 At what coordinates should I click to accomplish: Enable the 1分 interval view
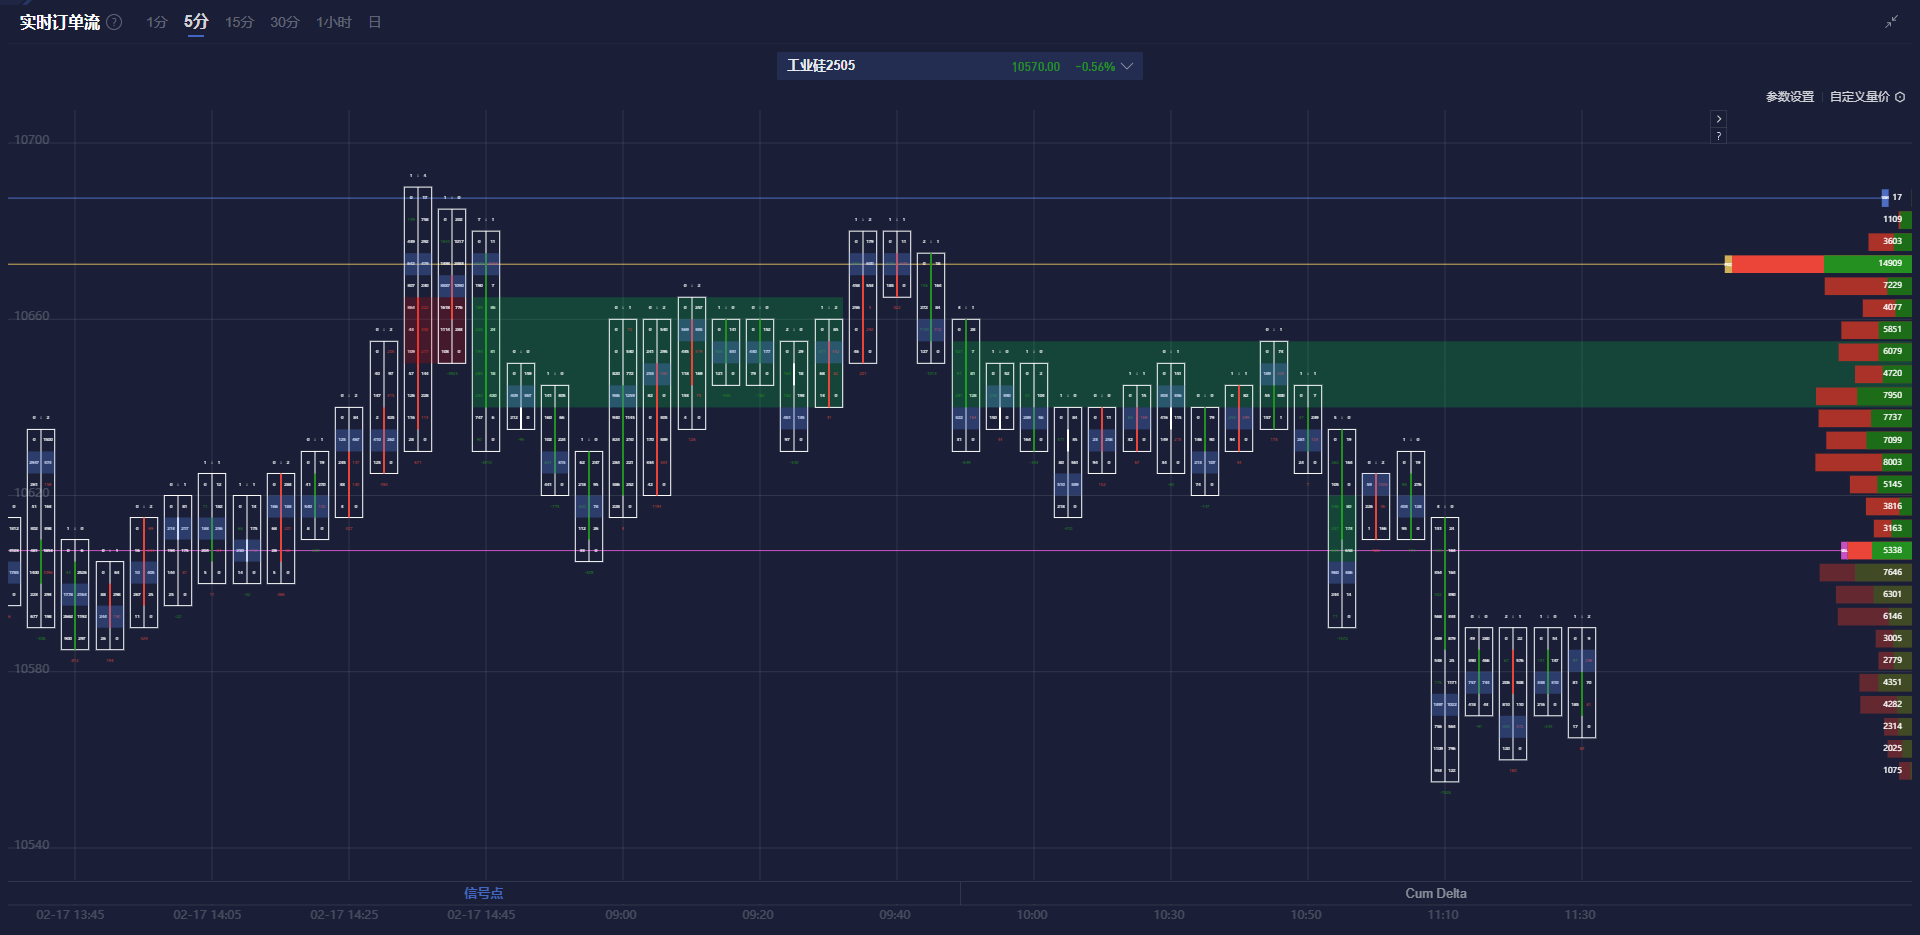[156, 22]
